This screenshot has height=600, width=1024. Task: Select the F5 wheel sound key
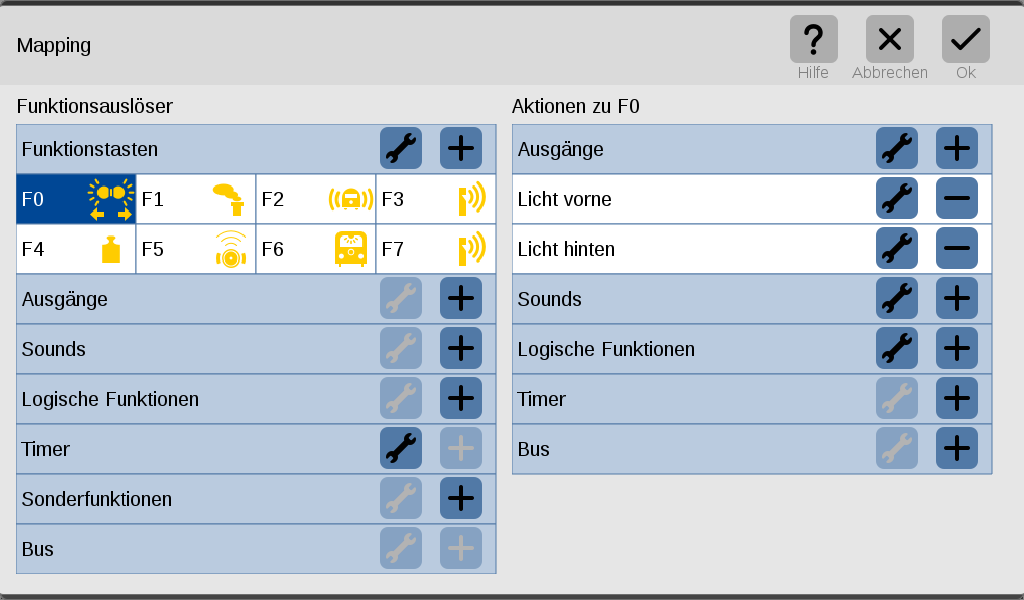196,249
